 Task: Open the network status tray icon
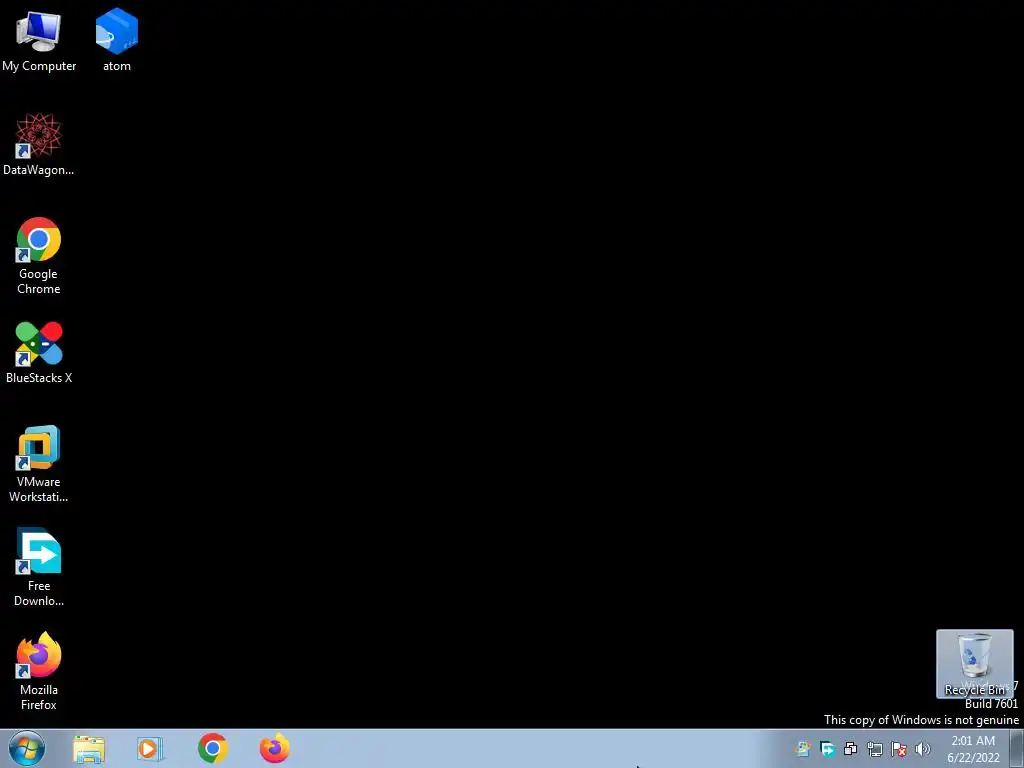tap(875, 749)
